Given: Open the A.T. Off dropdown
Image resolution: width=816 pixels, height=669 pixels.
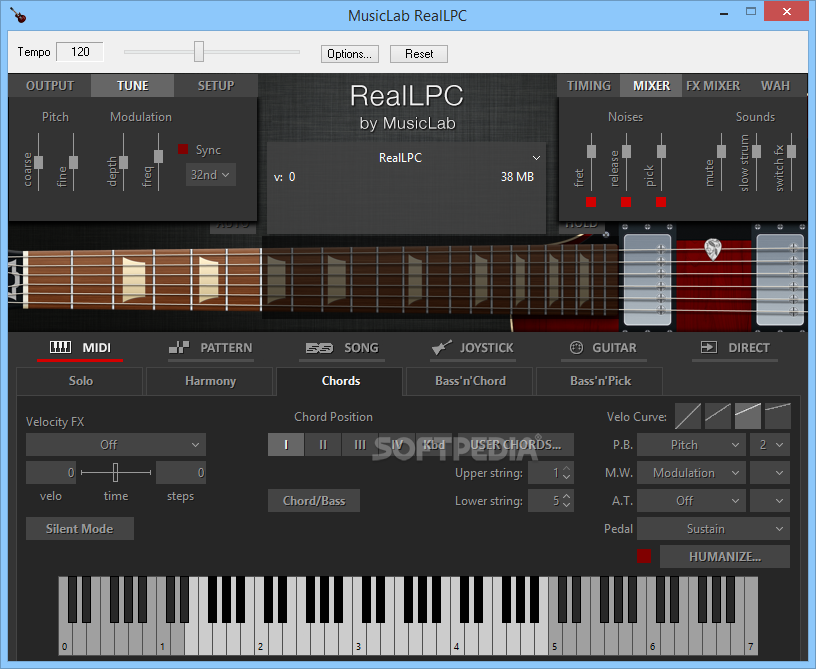Looking at the screenshot, I should pos(691,500).
